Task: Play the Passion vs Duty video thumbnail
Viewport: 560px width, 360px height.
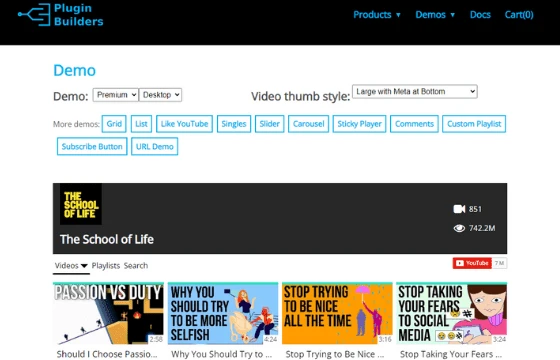Action: point(108,313)
